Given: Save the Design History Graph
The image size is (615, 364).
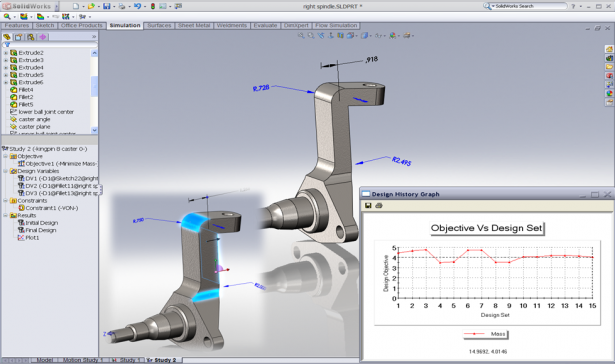Looking at the screenshot, I should (x=368, y=206).
